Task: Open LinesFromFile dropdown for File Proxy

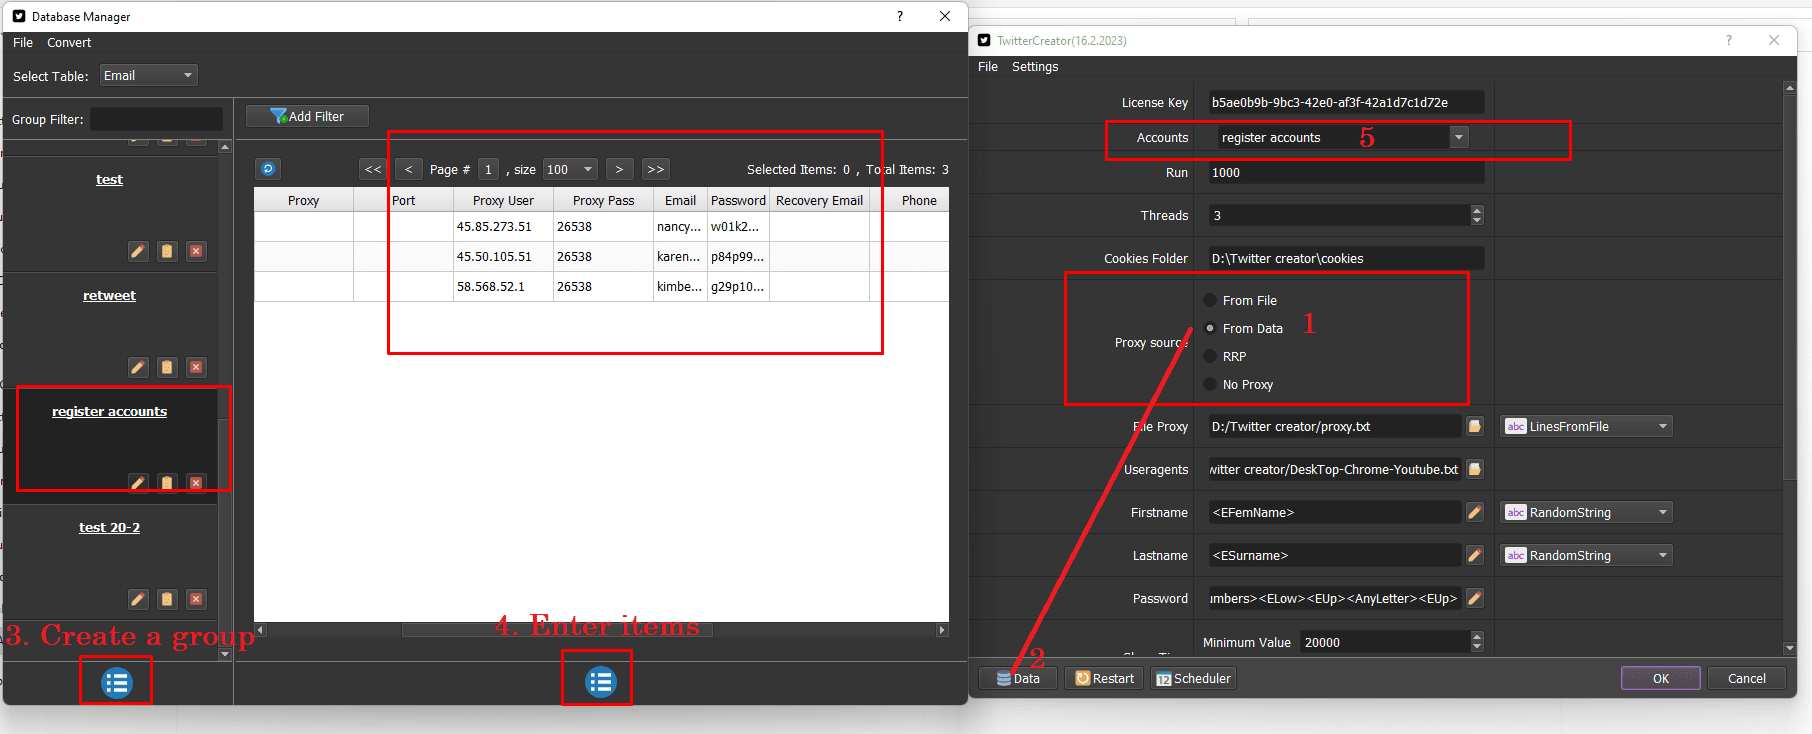Action: pyautogui.click(x=1586, y=426)
